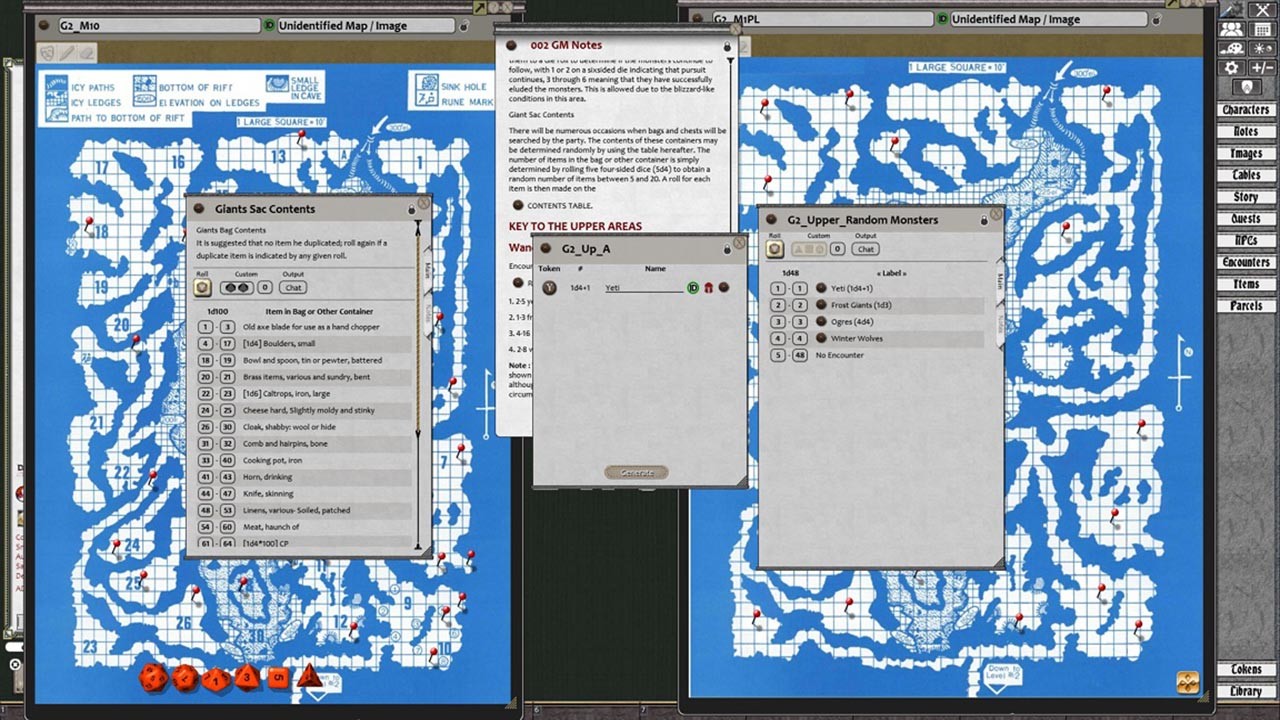
Task: Toggle the green ID visibility for Yeti
Action: tap(692, 287)
